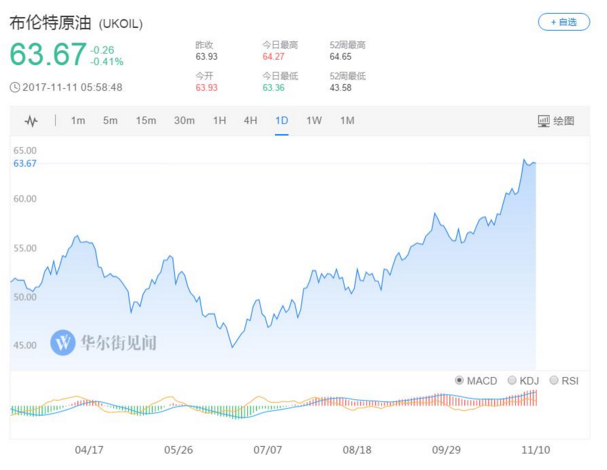This screenshot has width=607, height=470.
Task: Switch to the 5m interval tab
Action: [110, 121]
